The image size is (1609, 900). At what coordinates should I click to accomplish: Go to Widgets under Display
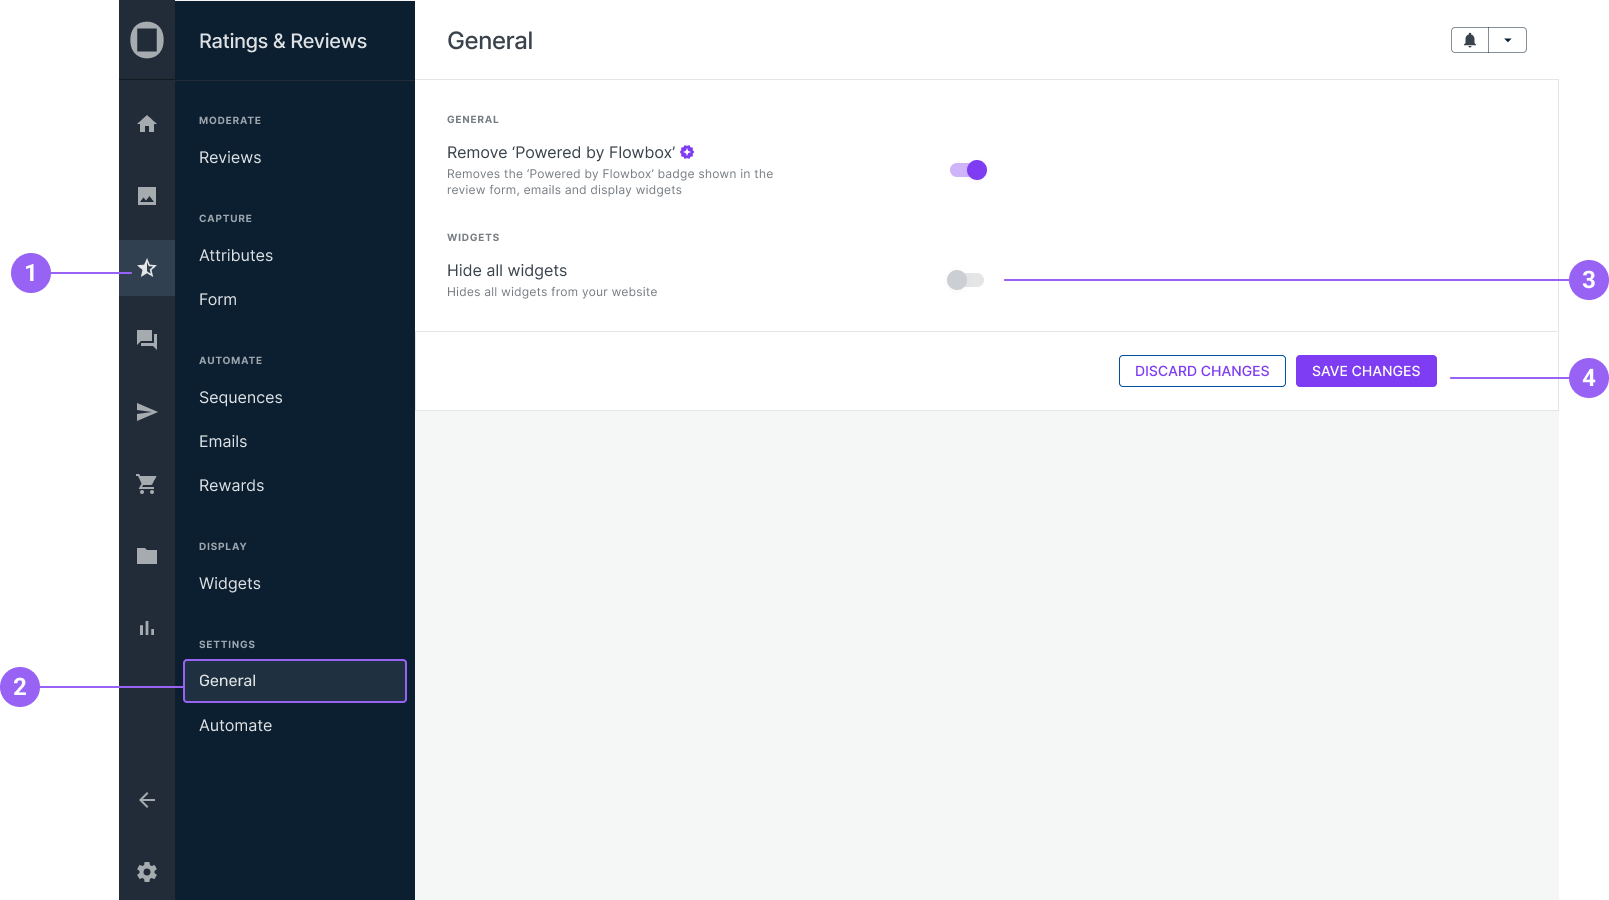[230, 584]
